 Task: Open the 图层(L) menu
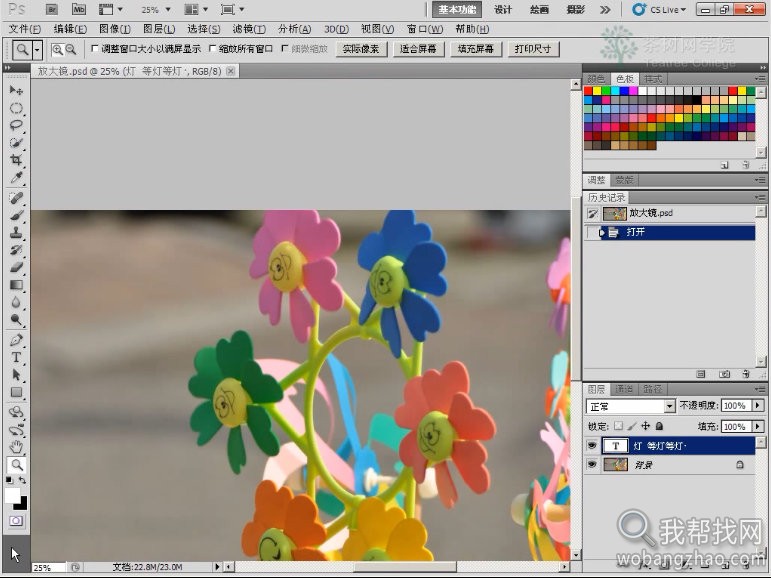159,29
